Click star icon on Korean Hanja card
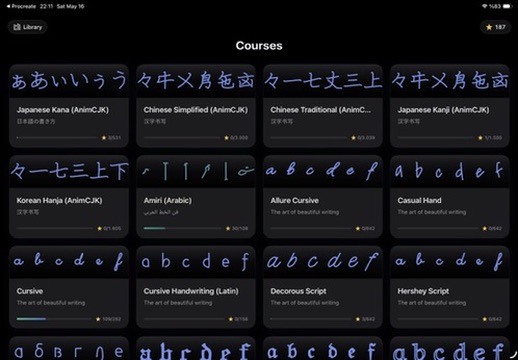The image size is (518, 360). tap(99, 228)
